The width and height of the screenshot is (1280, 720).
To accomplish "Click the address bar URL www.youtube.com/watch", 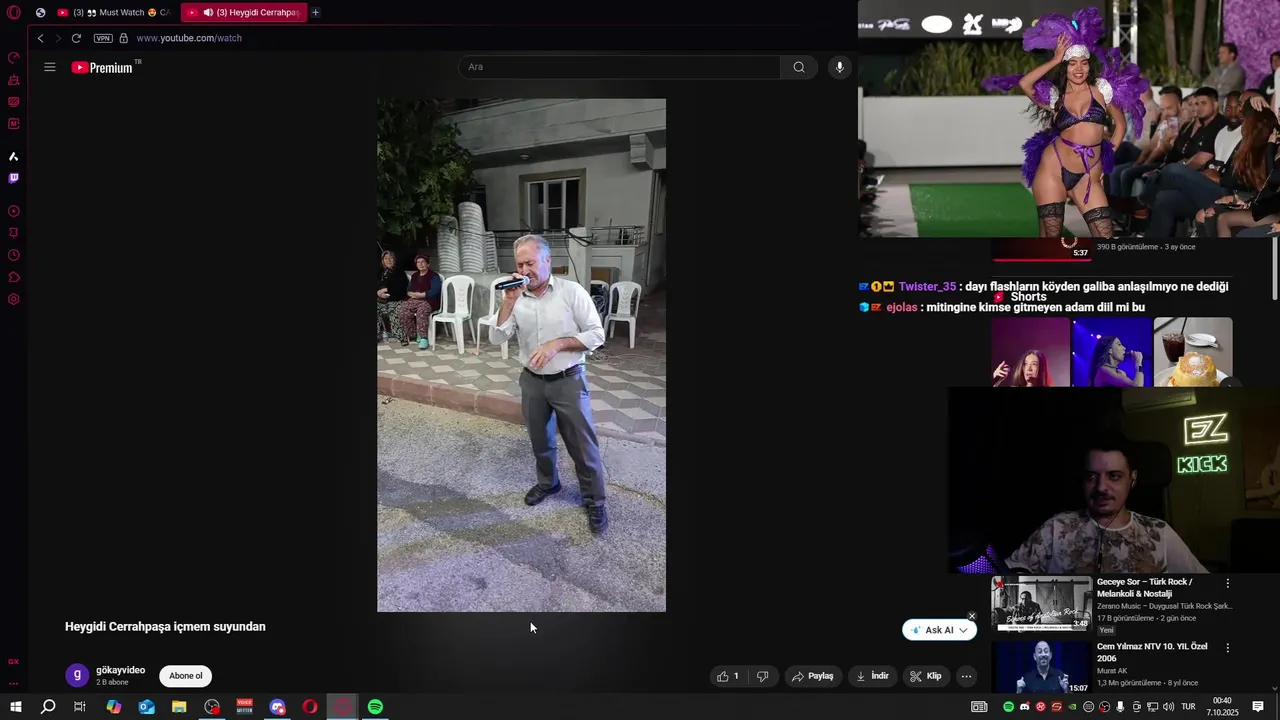I will 189,38.
